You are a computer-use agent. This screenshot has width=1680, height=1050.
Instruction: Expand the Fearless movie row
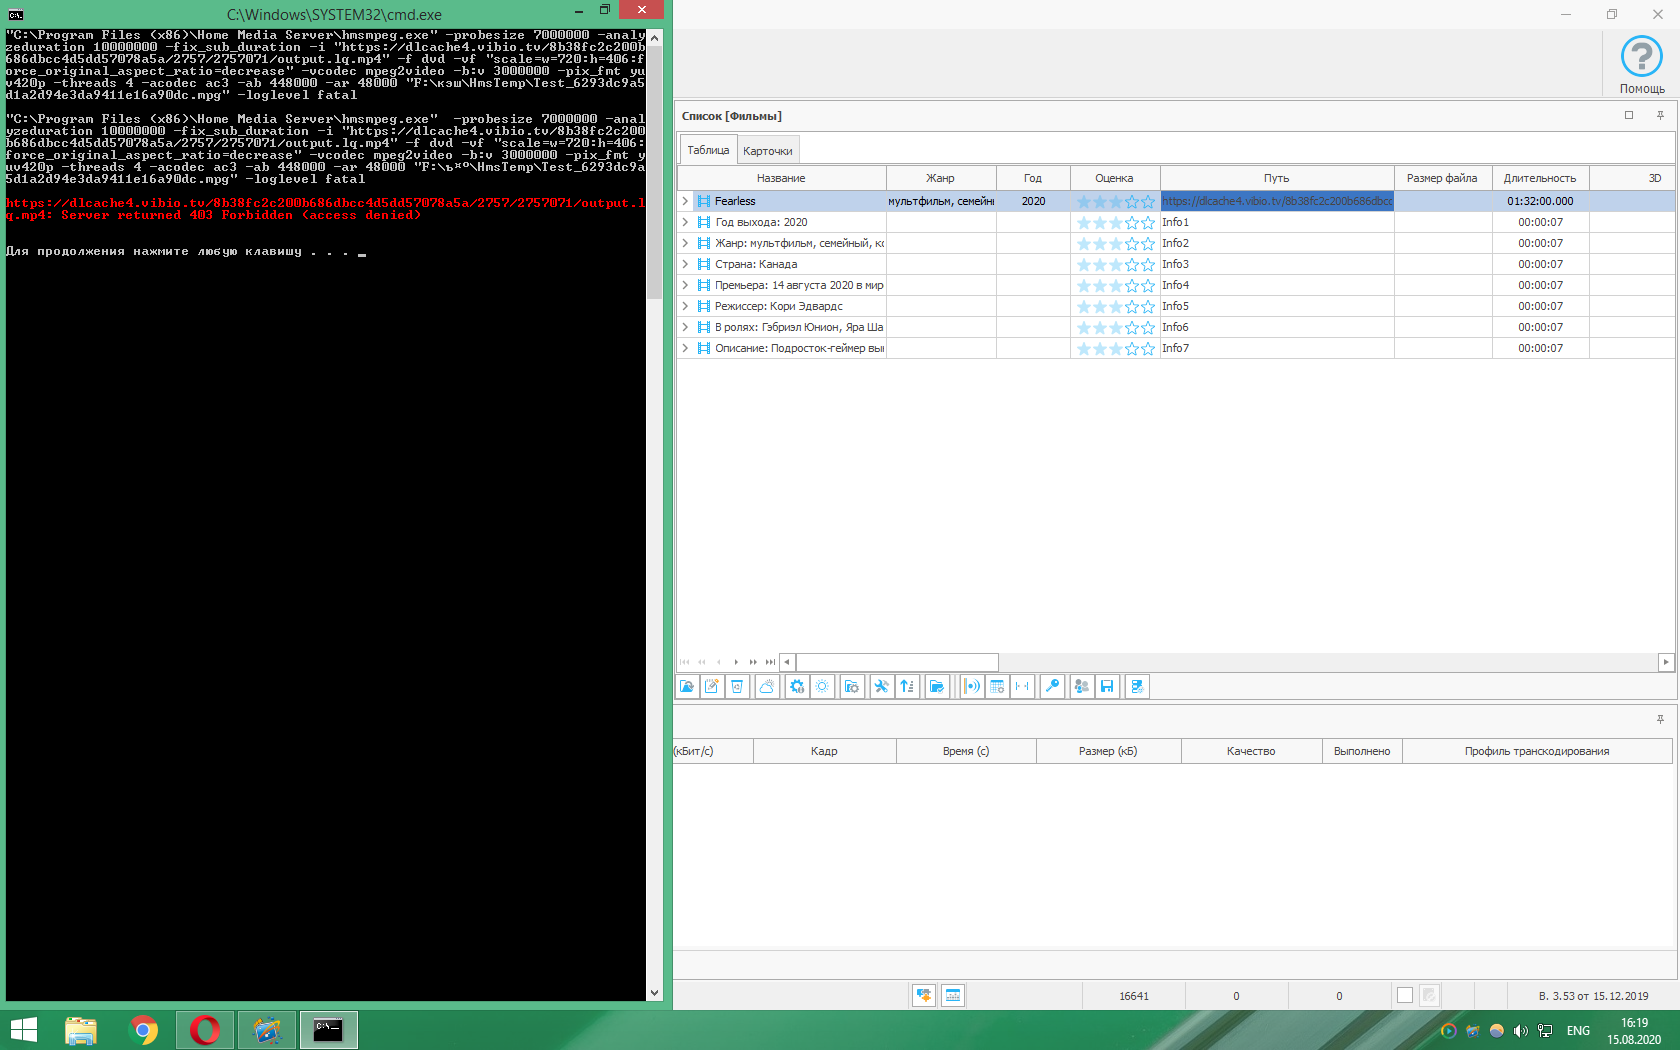coord(685,201)
